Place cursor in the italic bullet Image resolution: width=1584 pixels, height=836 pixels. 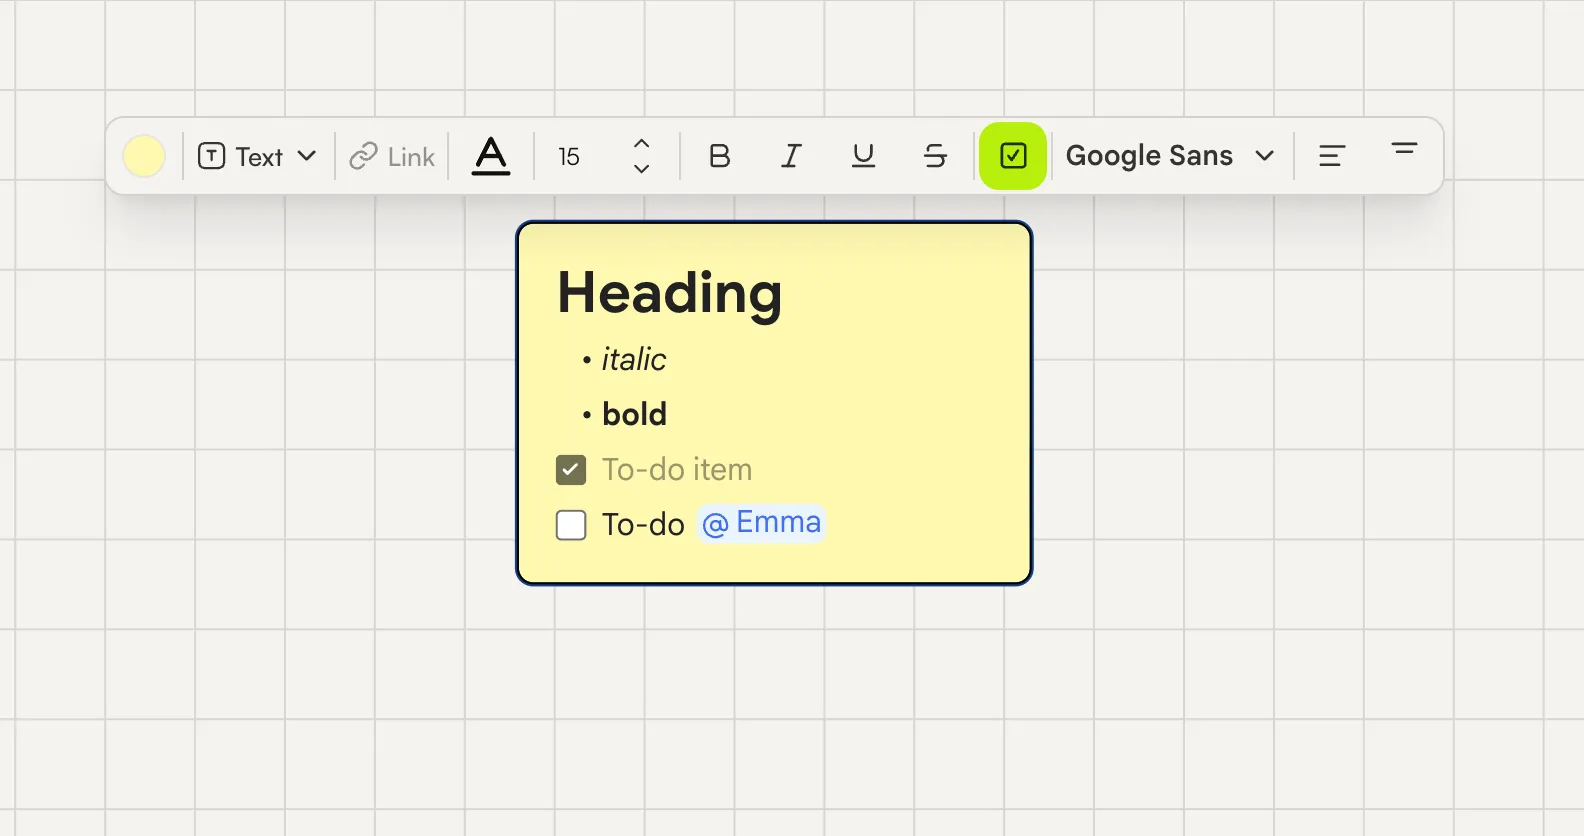point(633,359)
